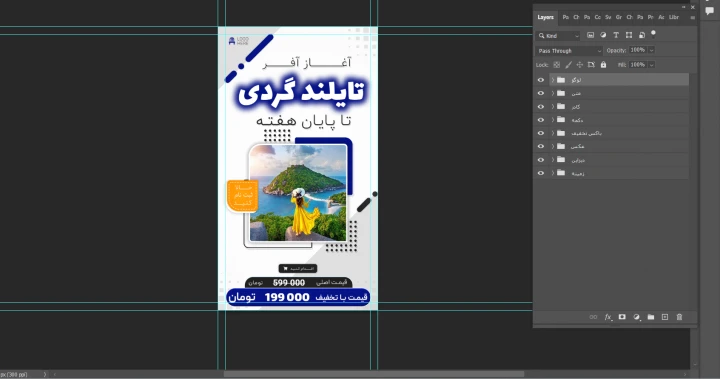
Task: Click the lock position (move arrows) icon
Action: pyautogui.click(x=579, y=65)
